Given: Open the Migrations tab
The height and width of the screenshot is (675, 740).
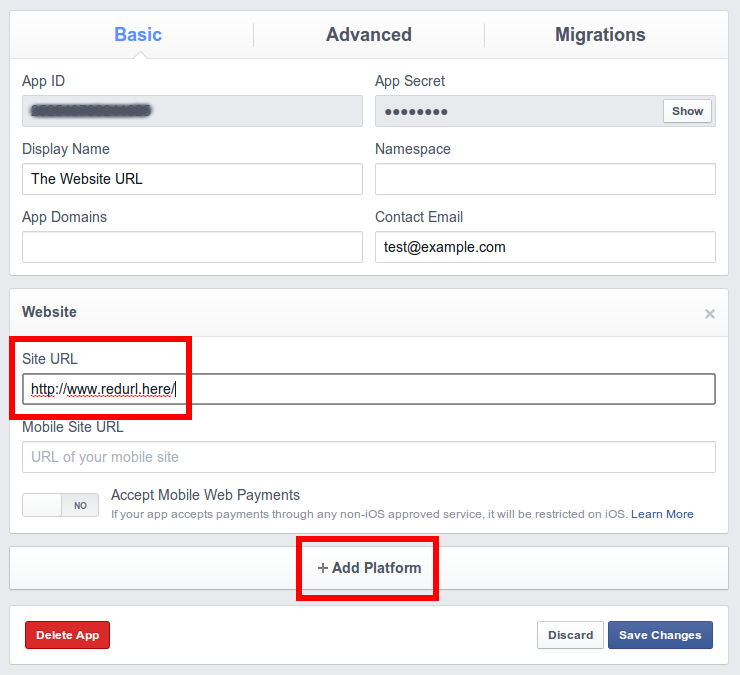Looking at the screenshot, I should pyautogui.click(x=600, y=35).
